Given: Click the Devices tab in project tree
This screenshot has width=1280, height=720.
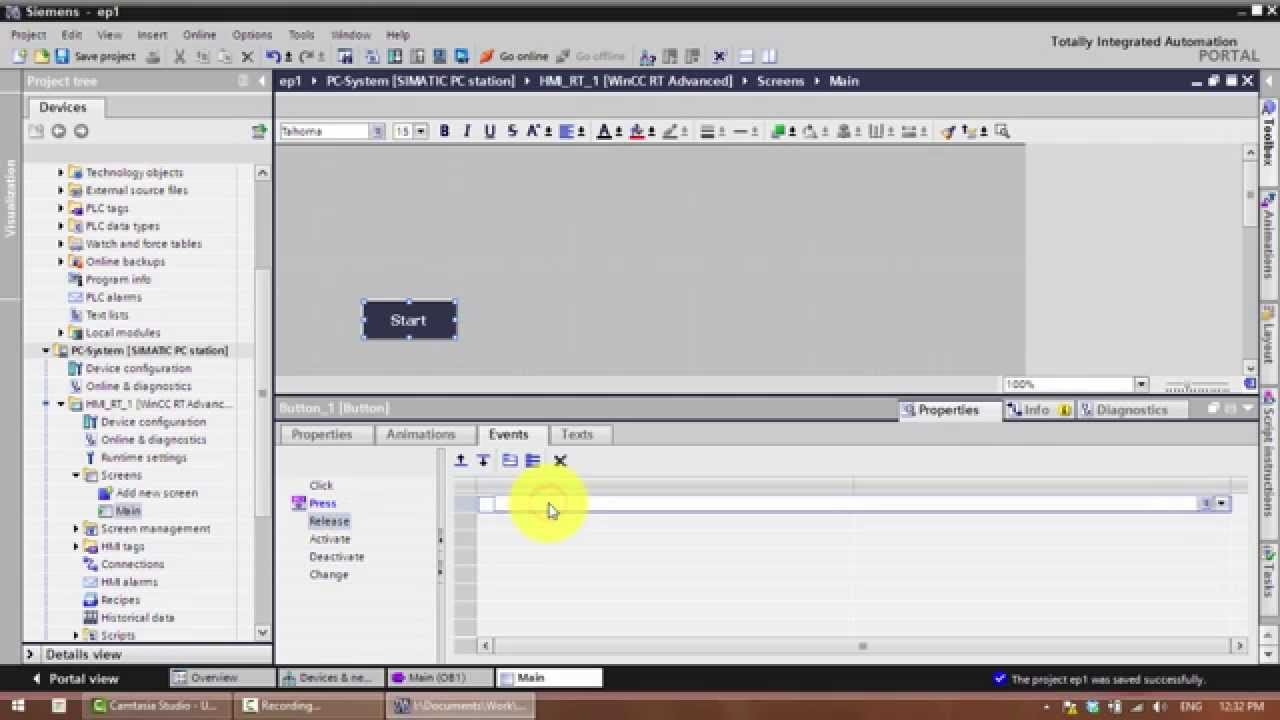Looking at the screenshot, I should (x=62, y=107).
